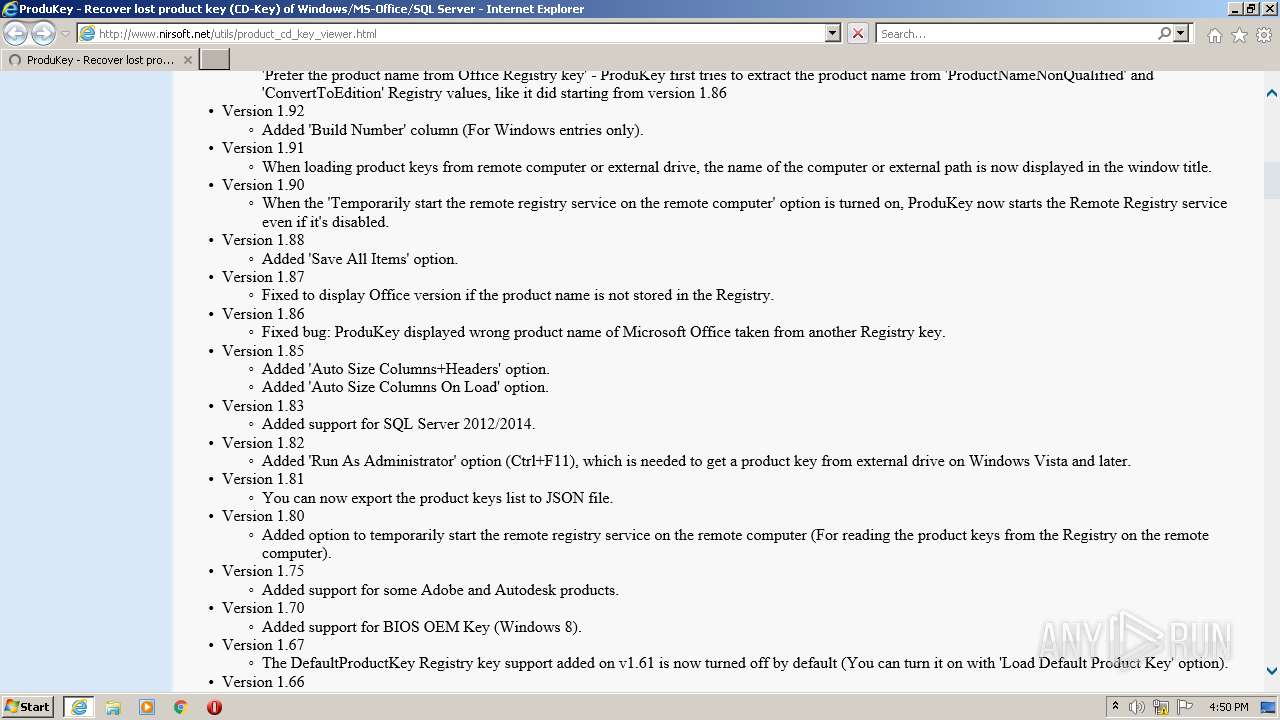
Task: Click scrollbar down arrow
Action: [1271, 671]
